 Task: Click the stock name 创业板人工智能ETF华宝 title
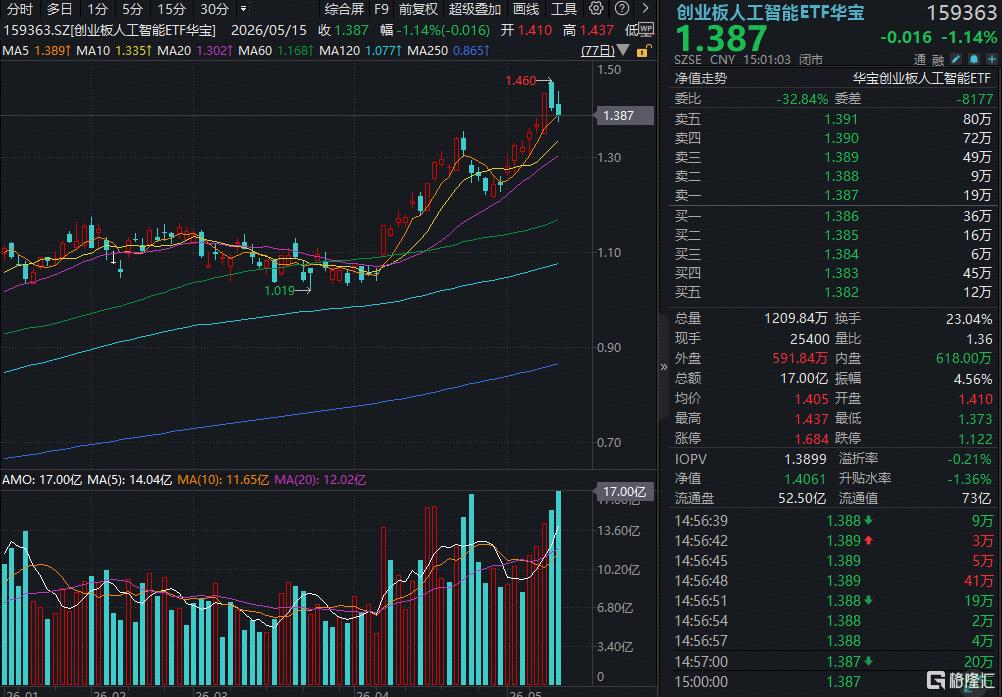point(770,12)
